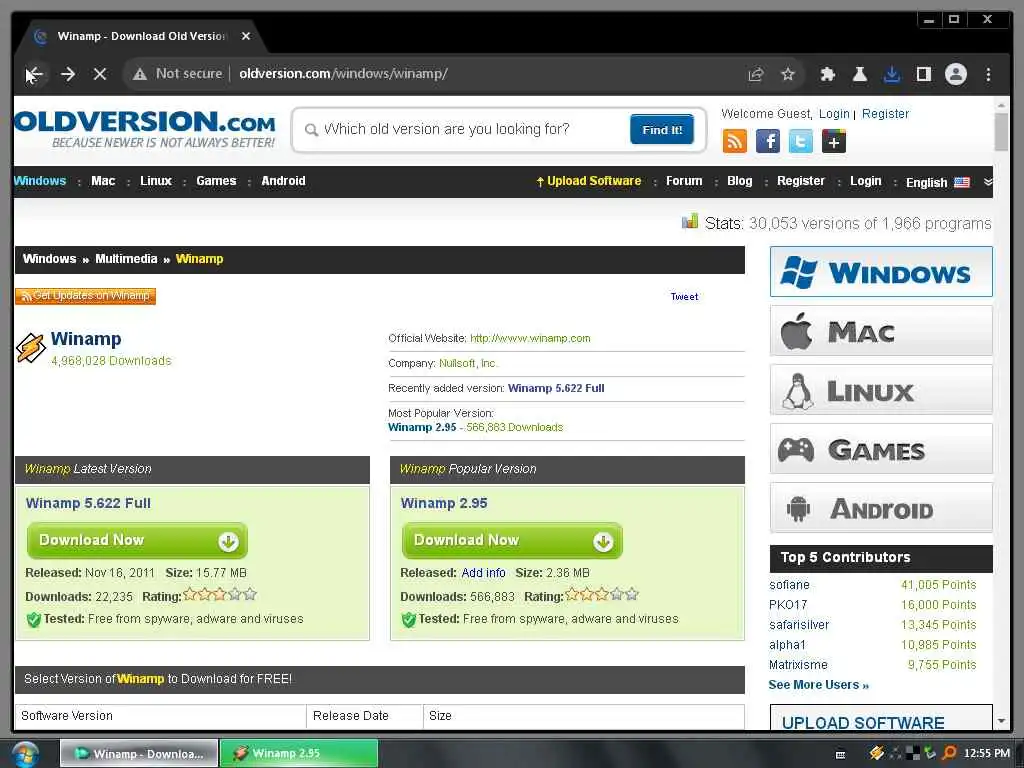Viewport: 1024px width, 768px height.
Task: Click the browser back arrow
Action: coord(35,74)
